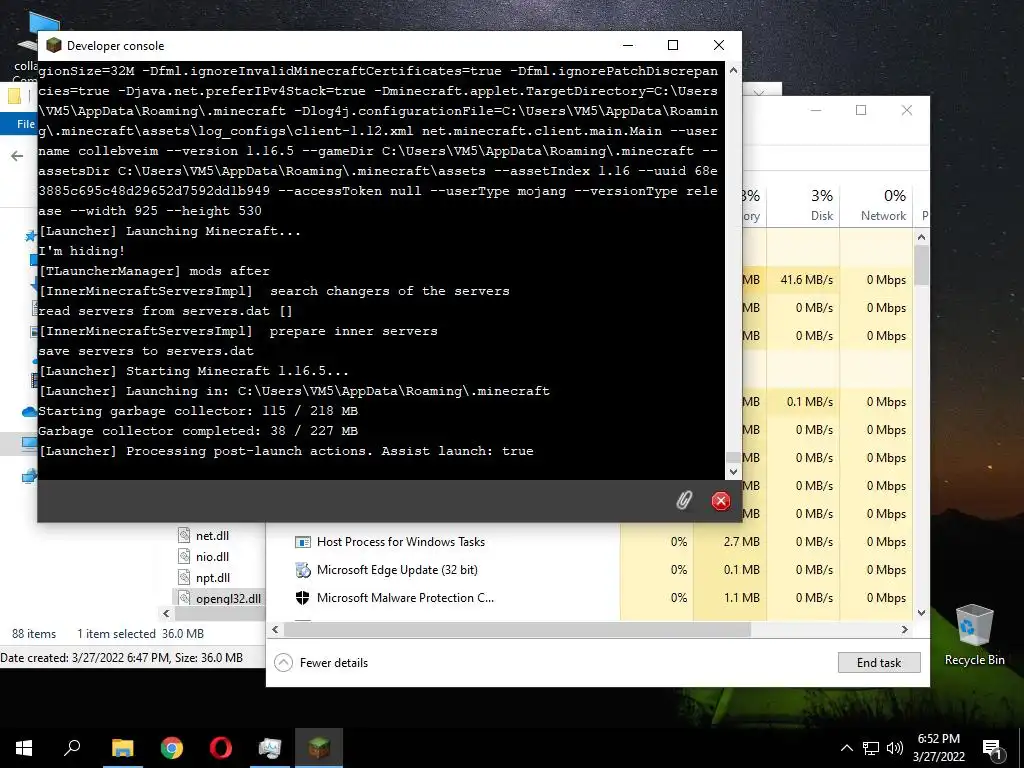The height and width of the screenshot is (768, 1024).
Task: Click Developer console title bar icon
Action: 54,45
